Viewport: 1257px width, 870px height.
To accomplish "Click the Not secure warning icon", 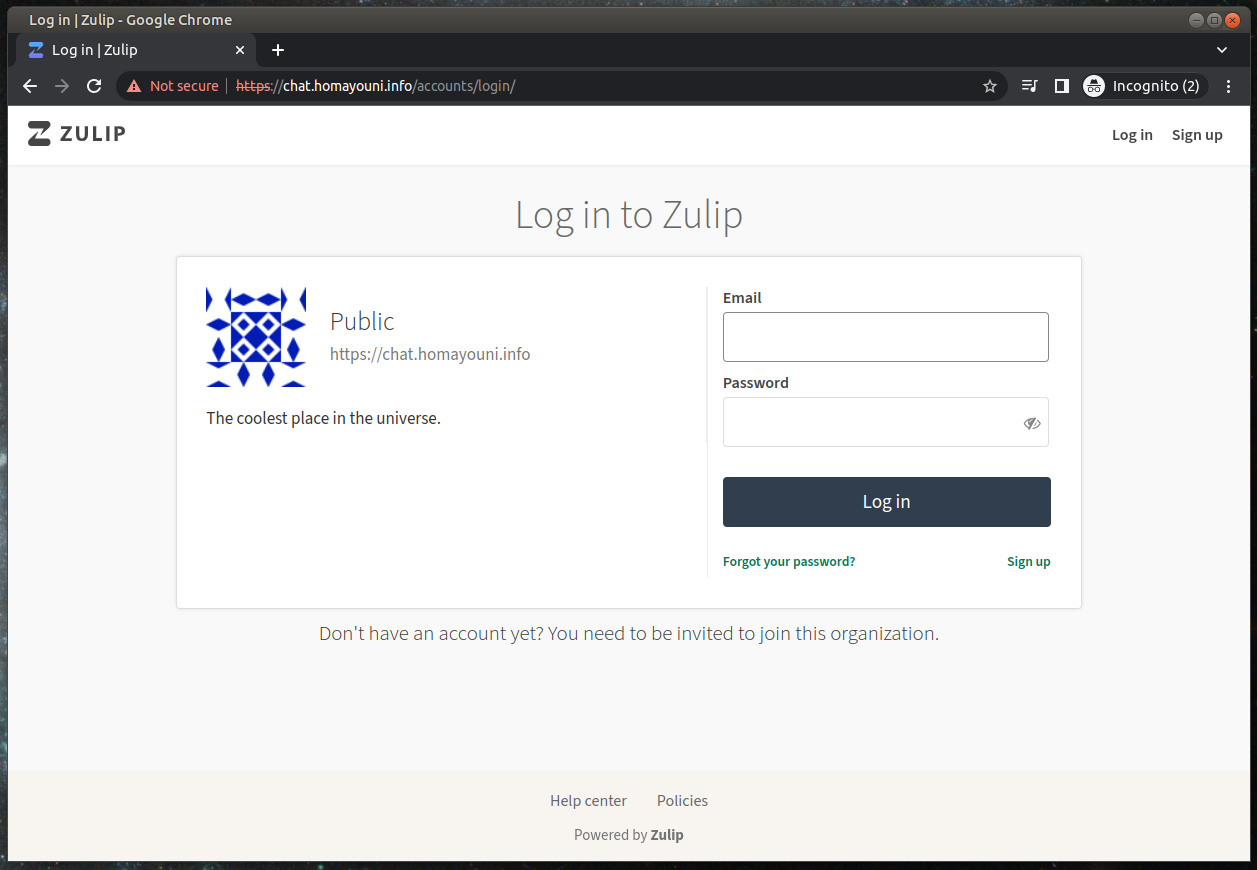I will click(x=134, y=86).
